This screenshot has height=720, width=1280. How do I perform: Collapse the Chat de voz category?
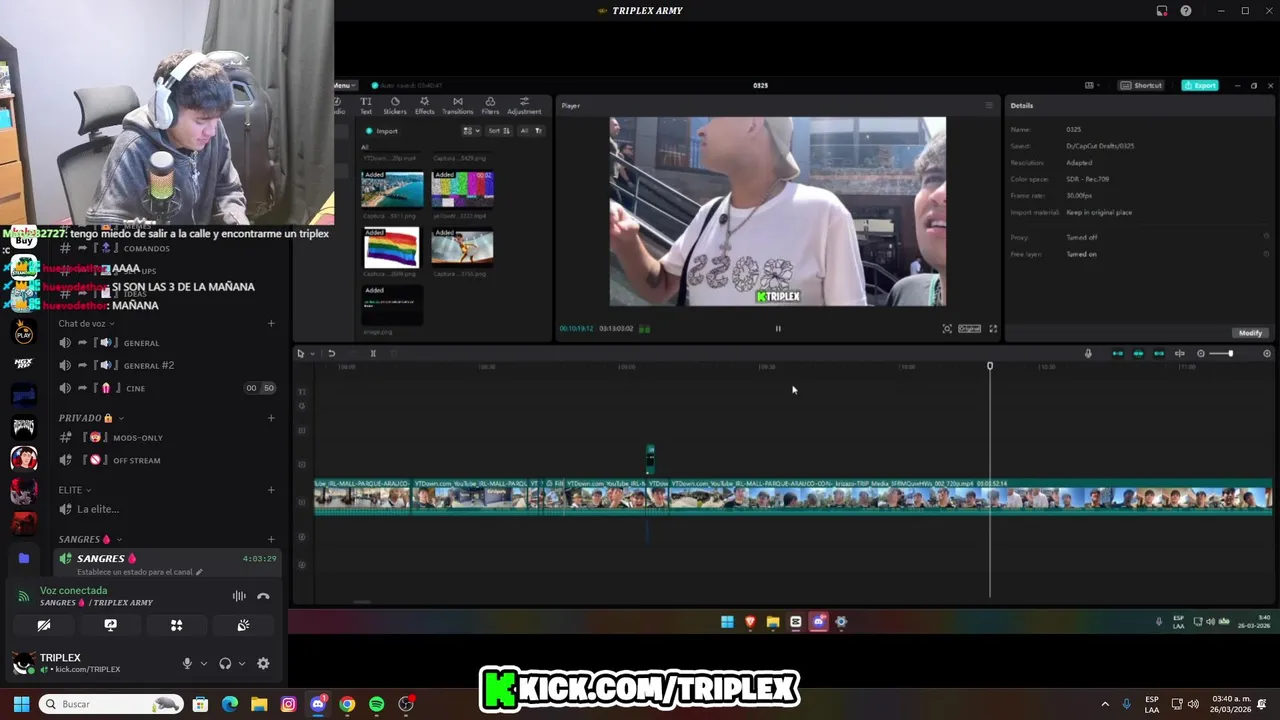(86, 324)
